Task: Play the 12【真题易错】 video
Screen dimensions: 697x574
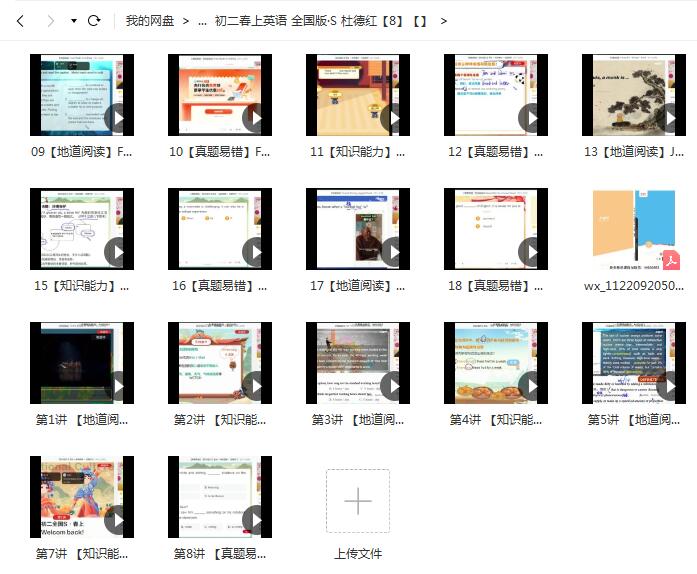Action: point(531,118)
